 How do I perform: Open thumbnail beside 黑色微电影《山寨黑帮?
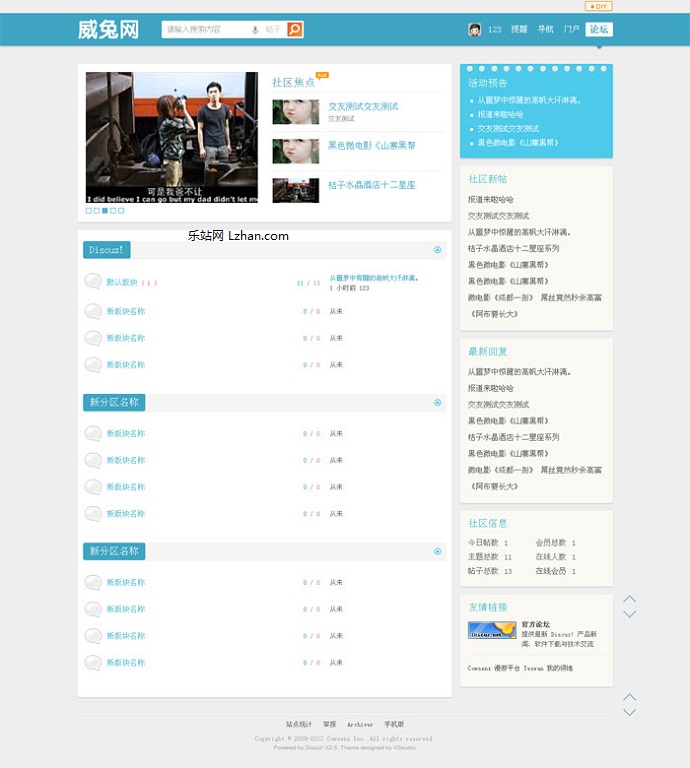pos(296,151)
